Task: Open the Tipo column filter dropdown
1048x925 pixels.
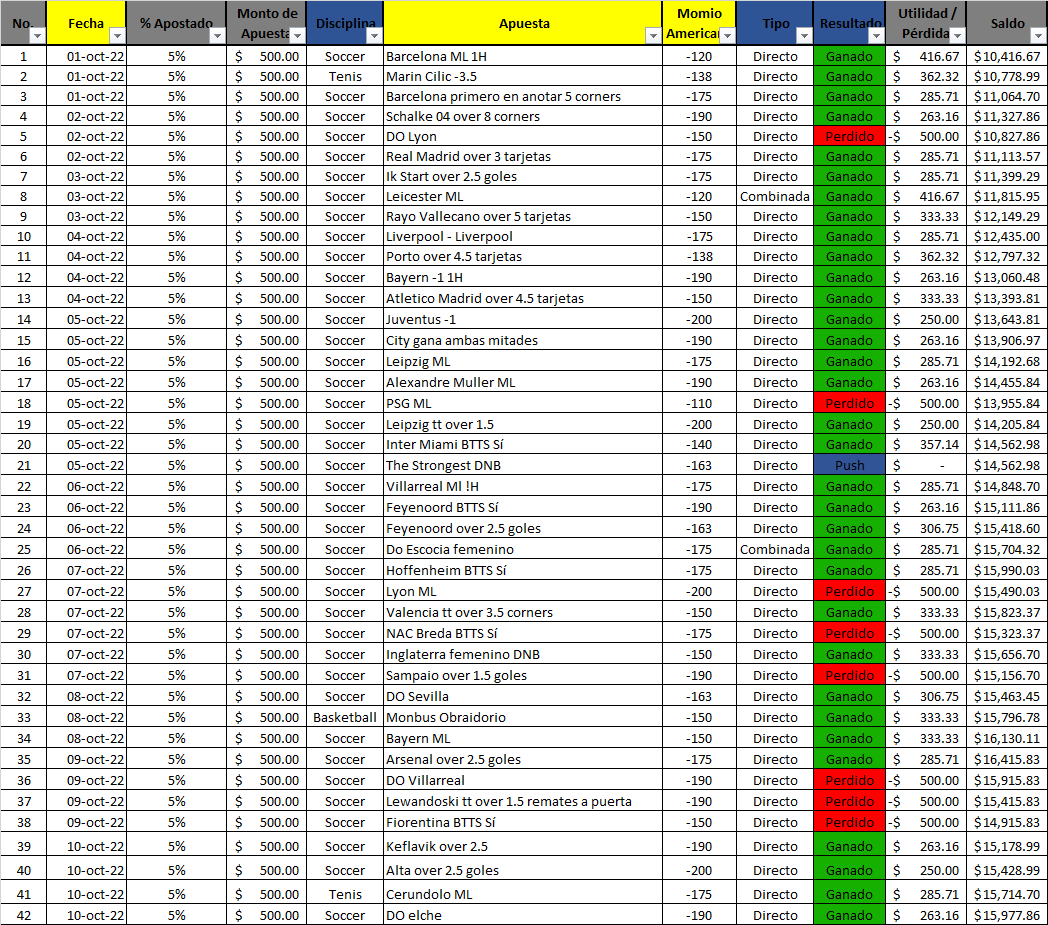Action: (x=804, y=35)
